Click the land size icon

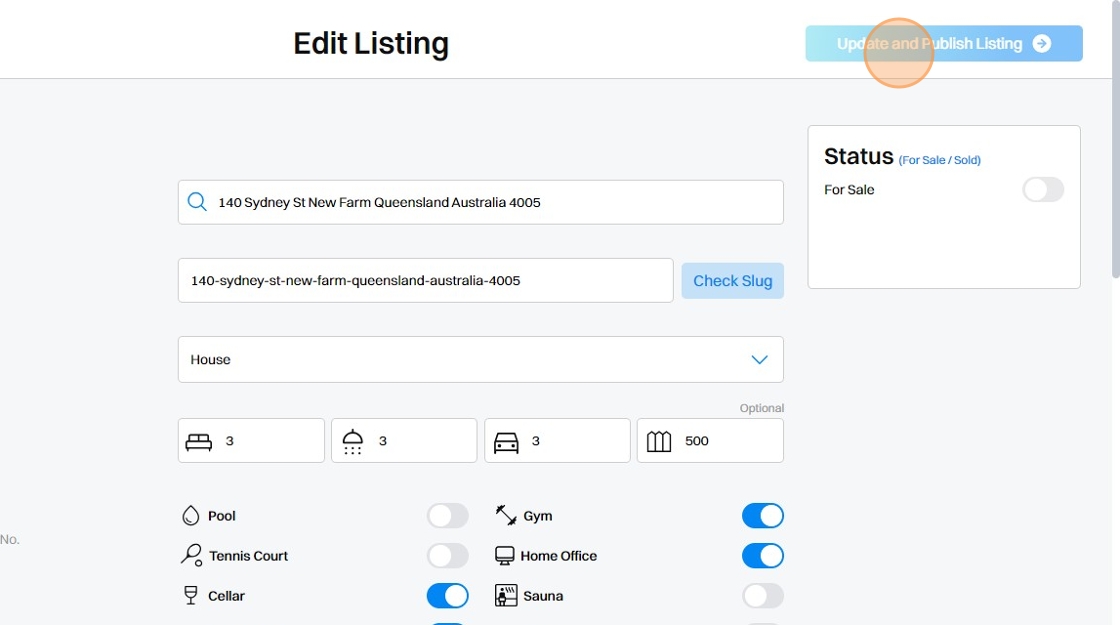(659, 441)
